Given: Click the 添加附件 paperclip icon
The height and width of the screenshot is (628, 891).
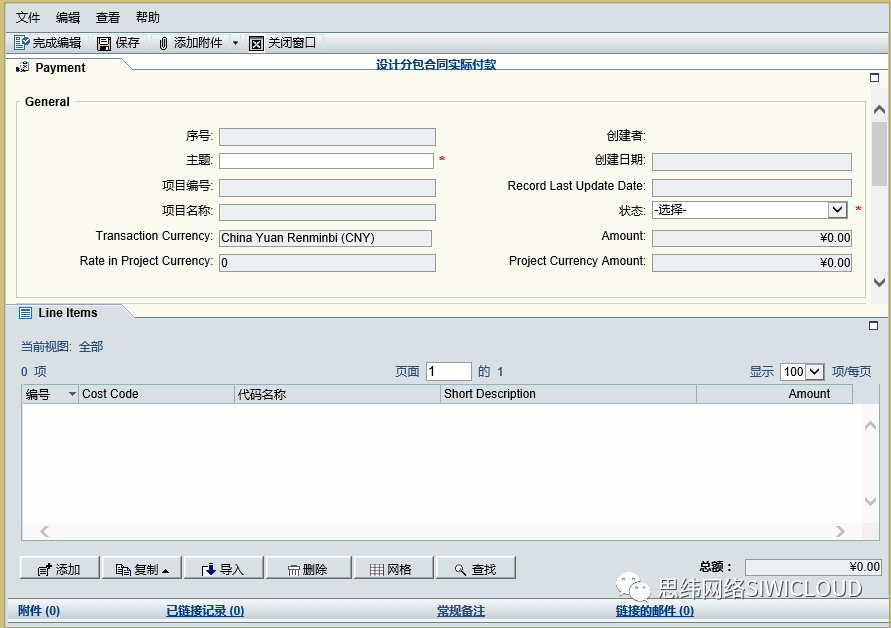Looking at the screenshot, I should (163, 43).
